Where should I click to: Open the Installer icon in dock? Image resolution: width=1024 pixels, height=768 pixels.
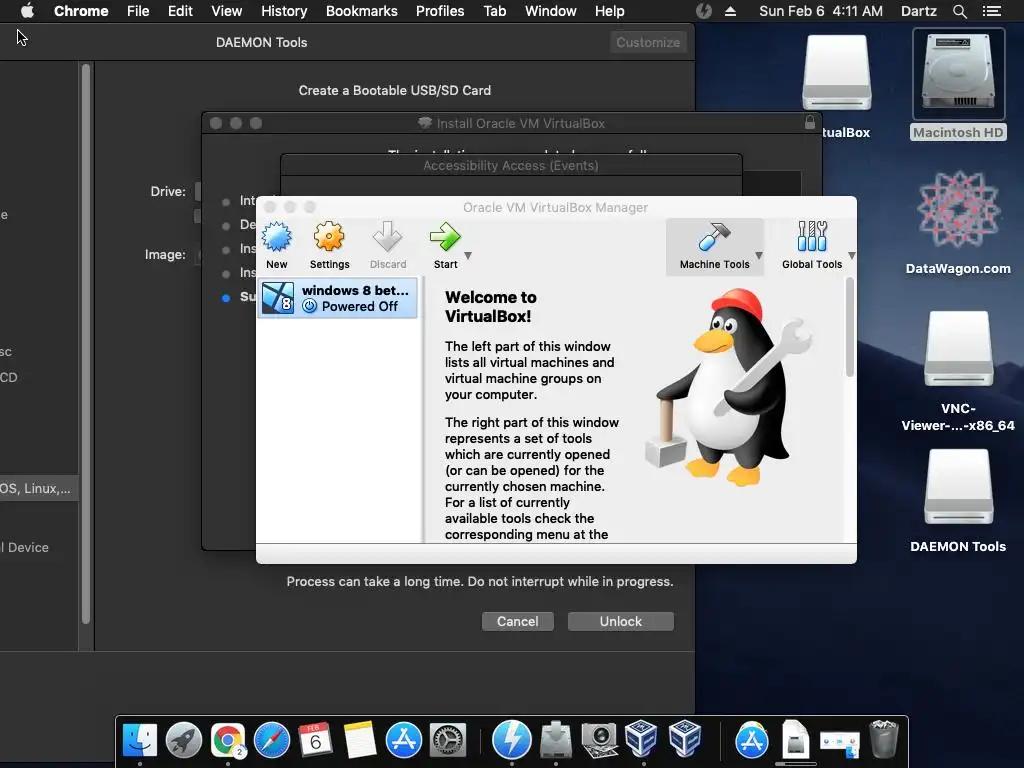(x=556, y=740)
